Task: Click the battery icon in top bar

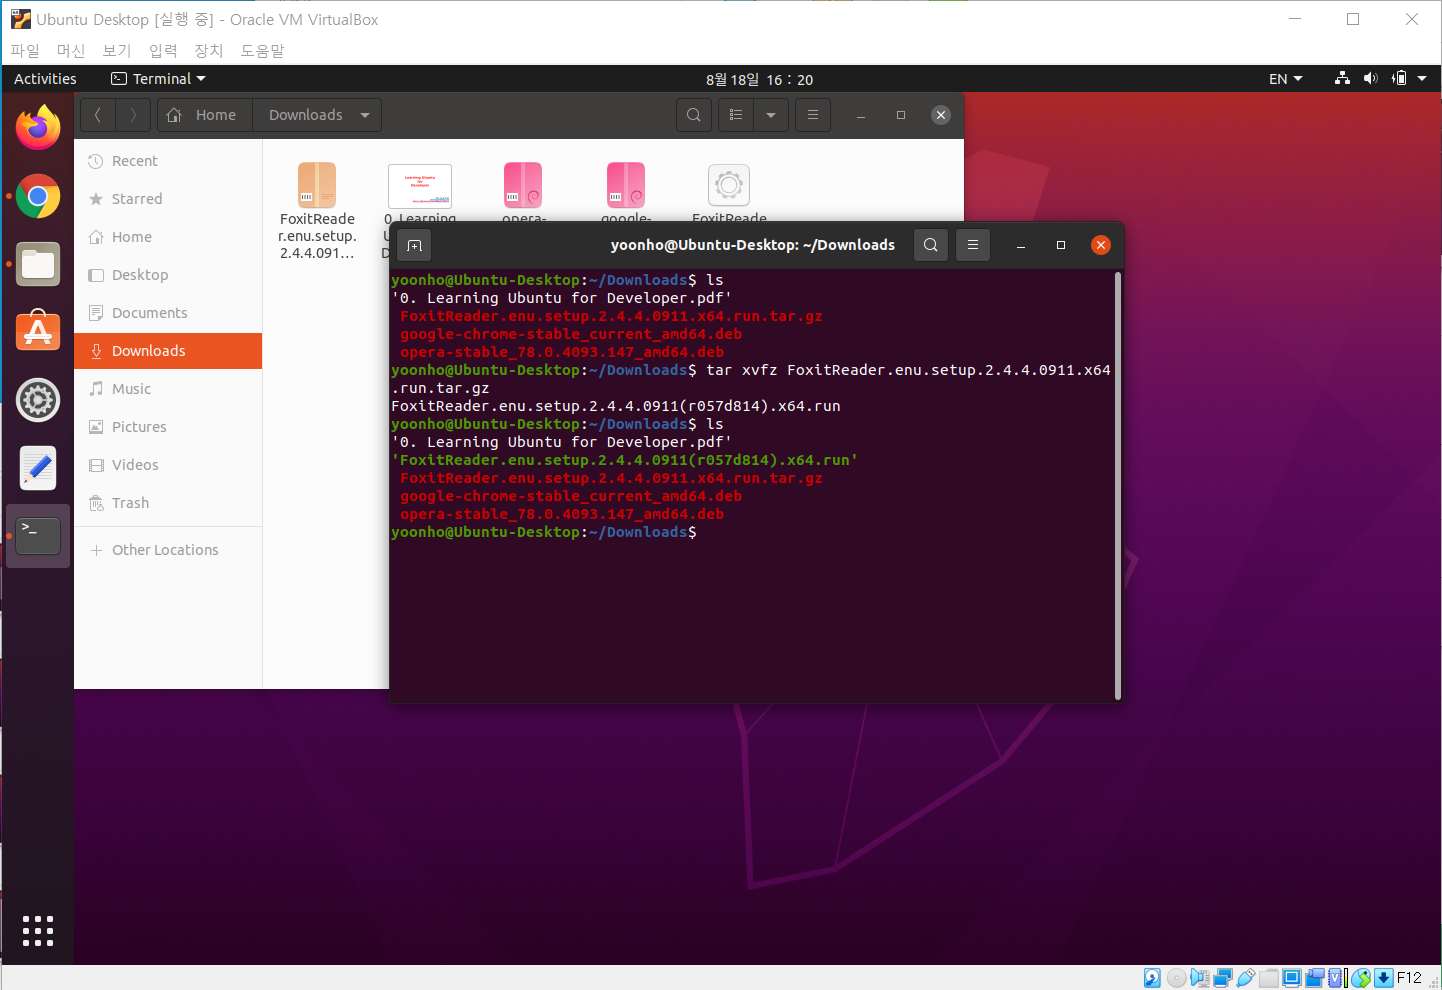Action: point(1400,78)
